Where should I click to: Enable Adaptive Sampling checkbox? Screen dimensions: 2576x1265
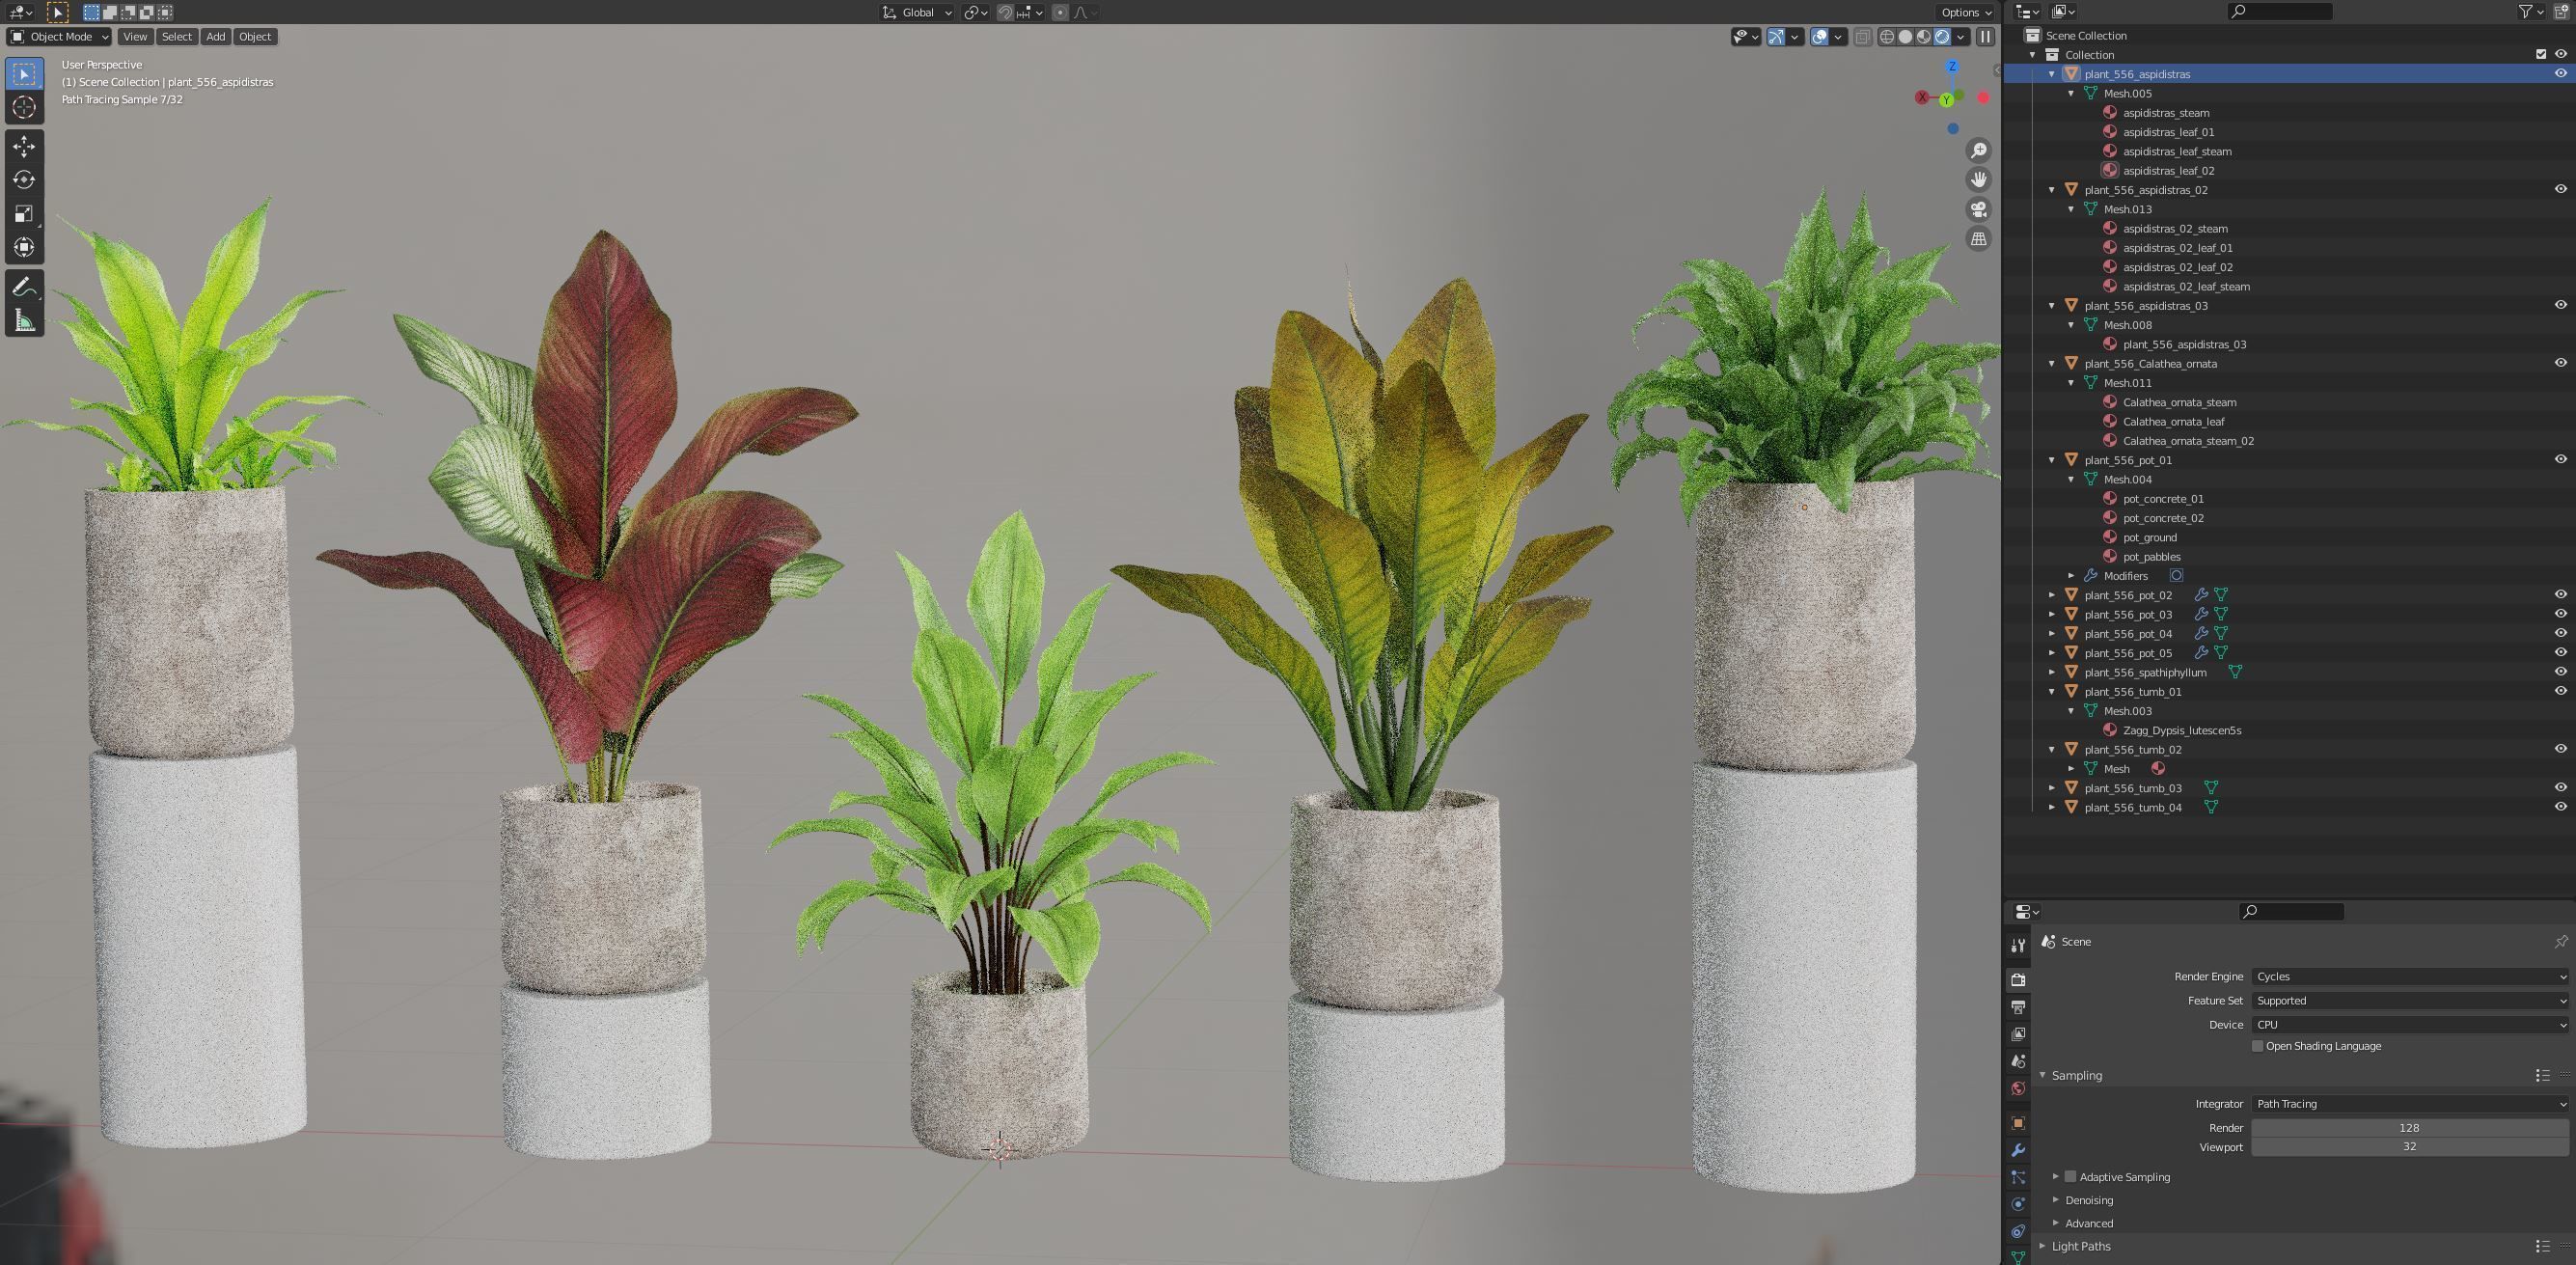[2070, 1177]
